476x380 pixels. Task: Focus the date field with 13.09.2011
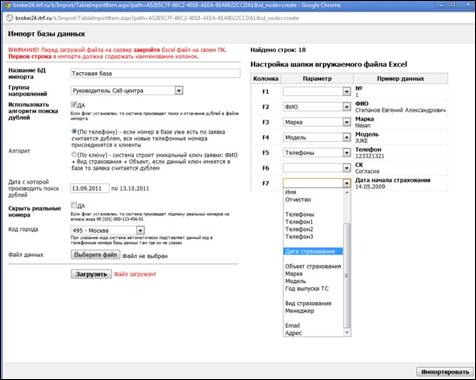[90, 188]
